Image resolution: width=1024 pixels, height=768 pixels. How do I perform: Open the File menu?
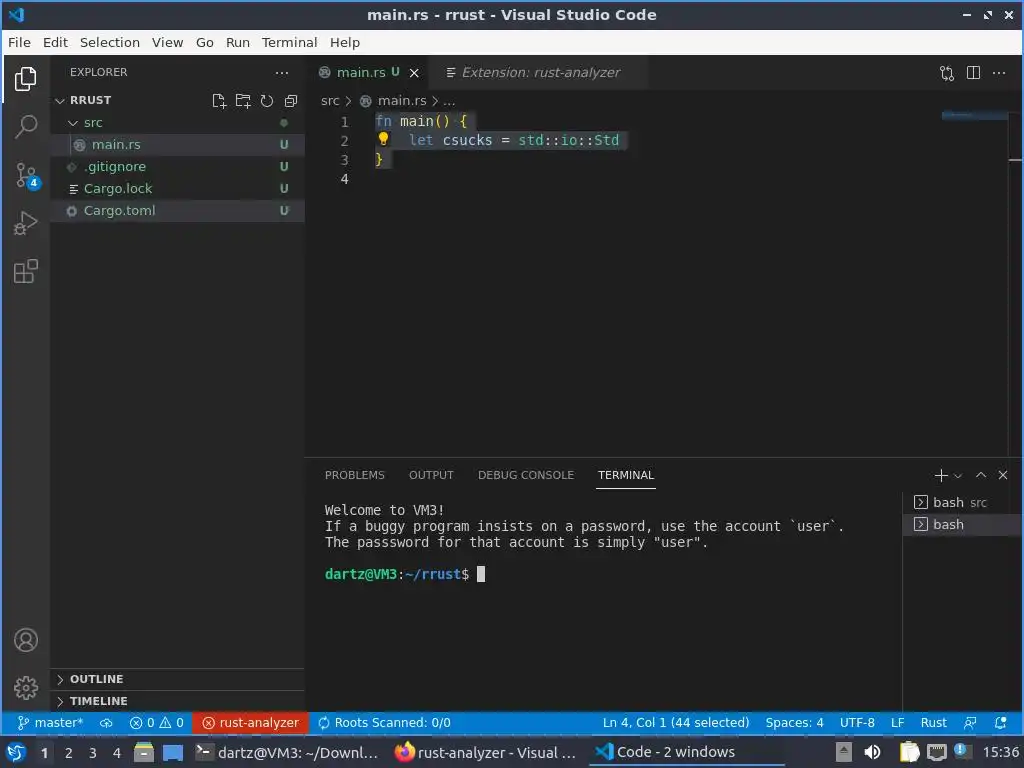(19, 42)
